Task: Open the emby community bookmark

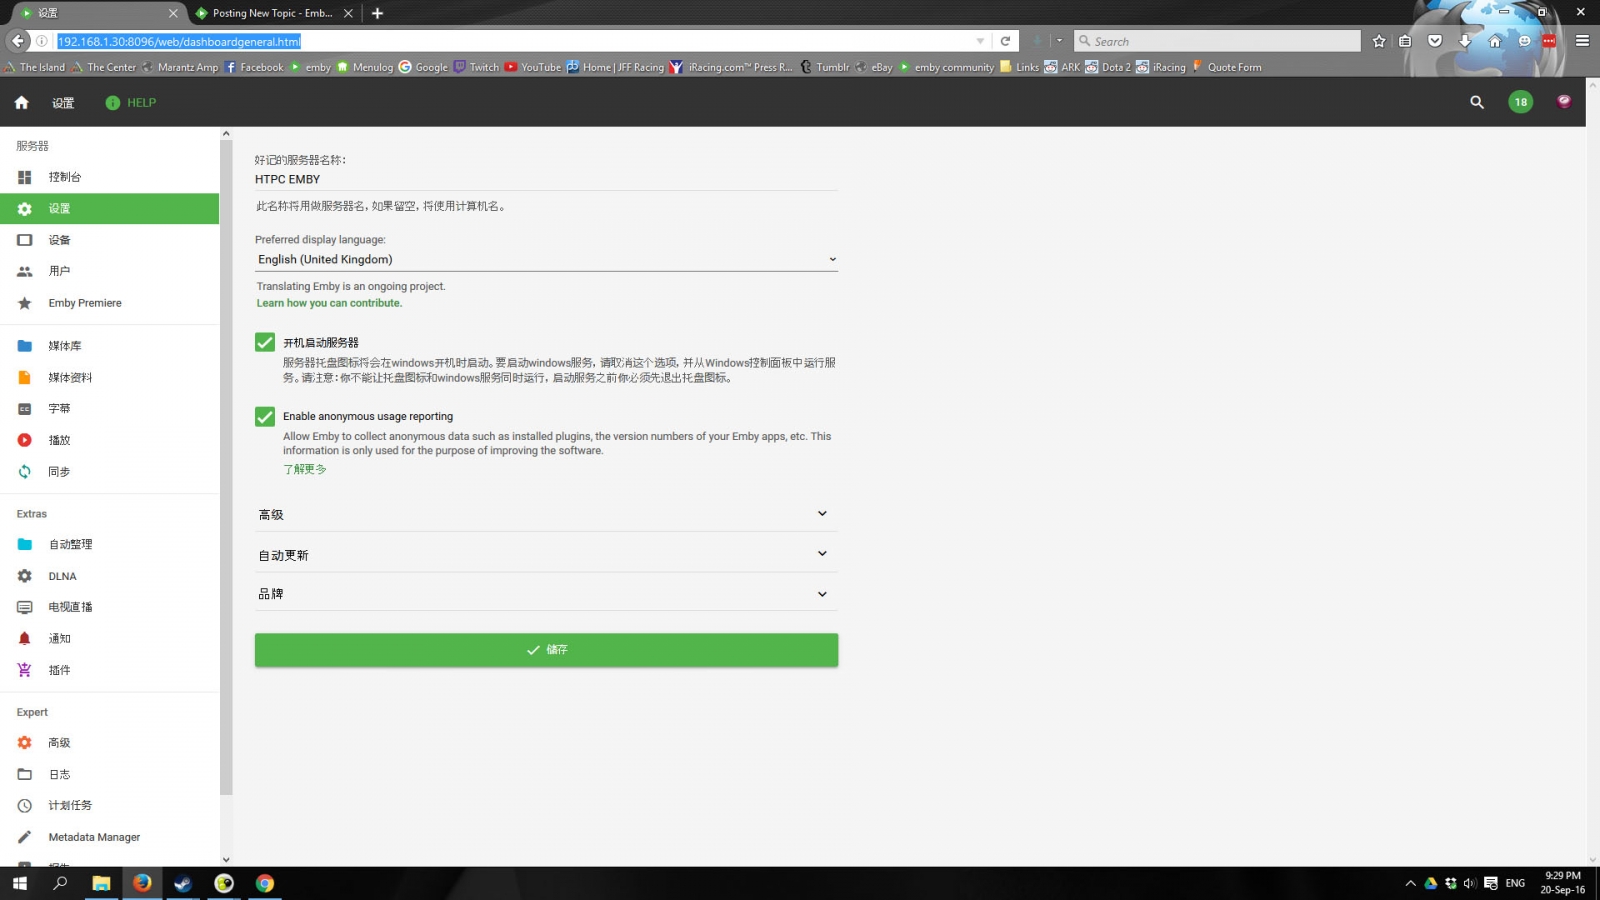Action: (x=946, y=67)
